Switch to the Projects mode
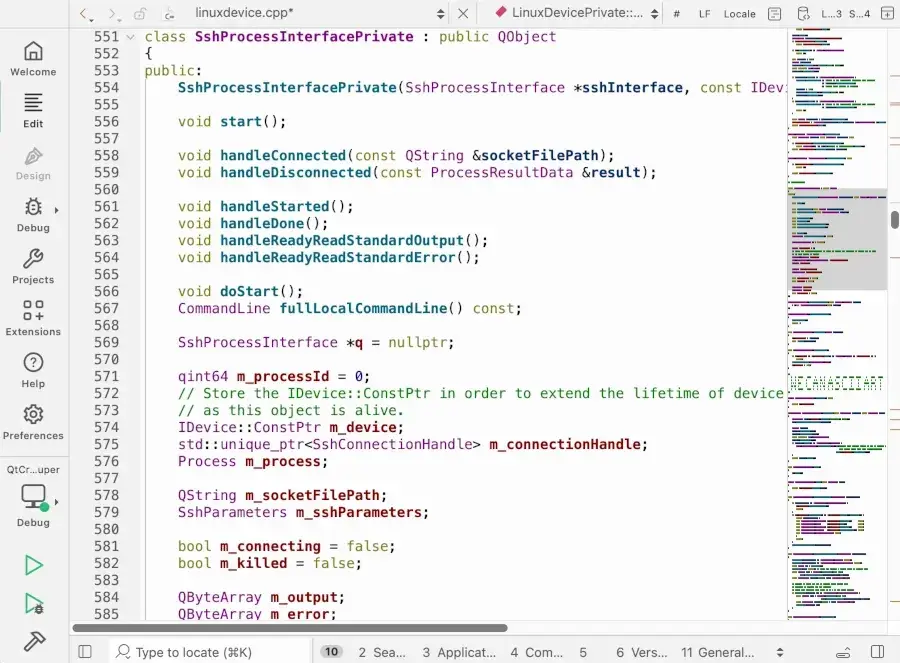 click(33, 267)
